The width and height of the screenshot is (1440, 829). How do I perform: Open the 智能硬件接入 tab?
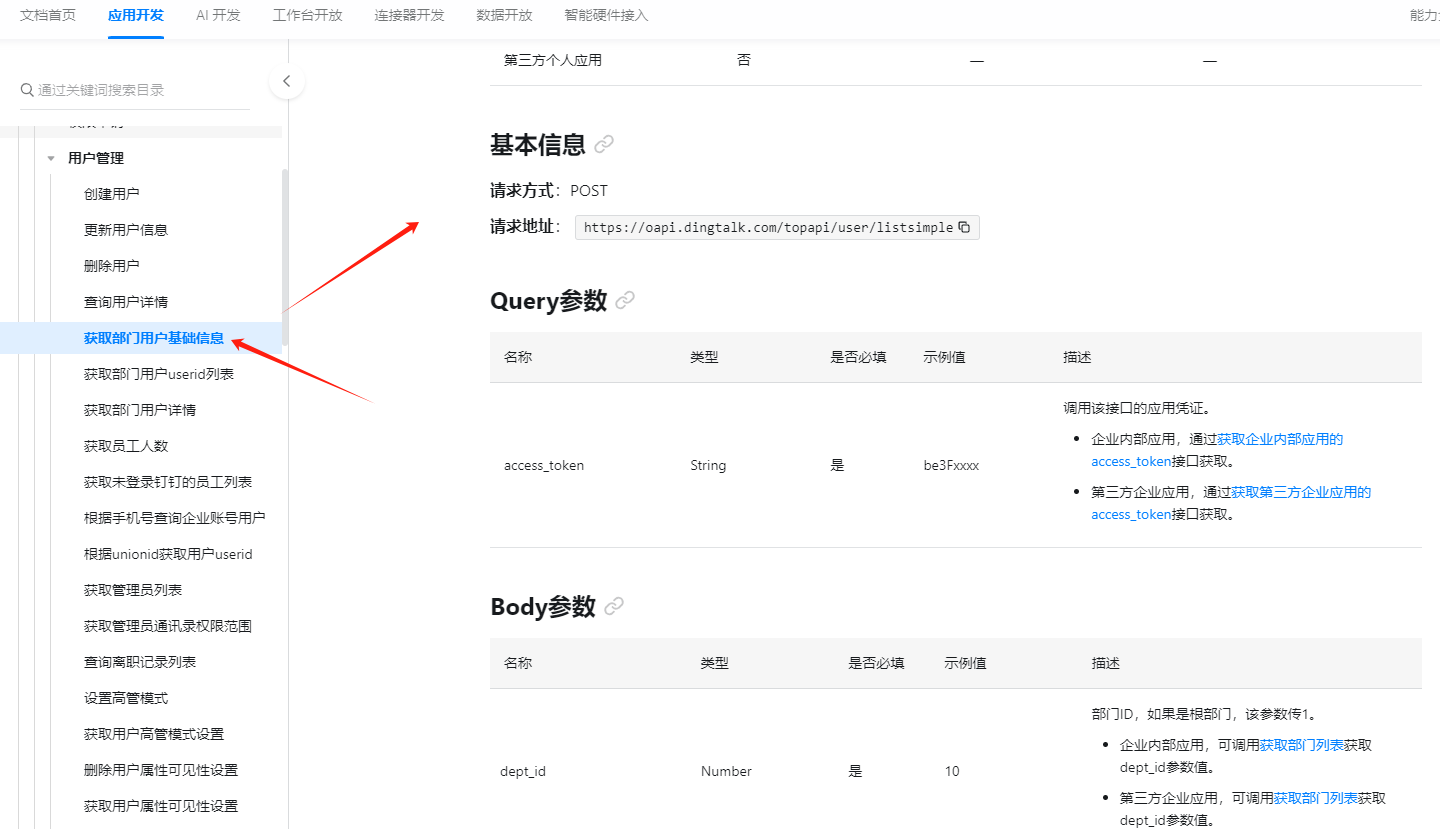coord(606,15)
